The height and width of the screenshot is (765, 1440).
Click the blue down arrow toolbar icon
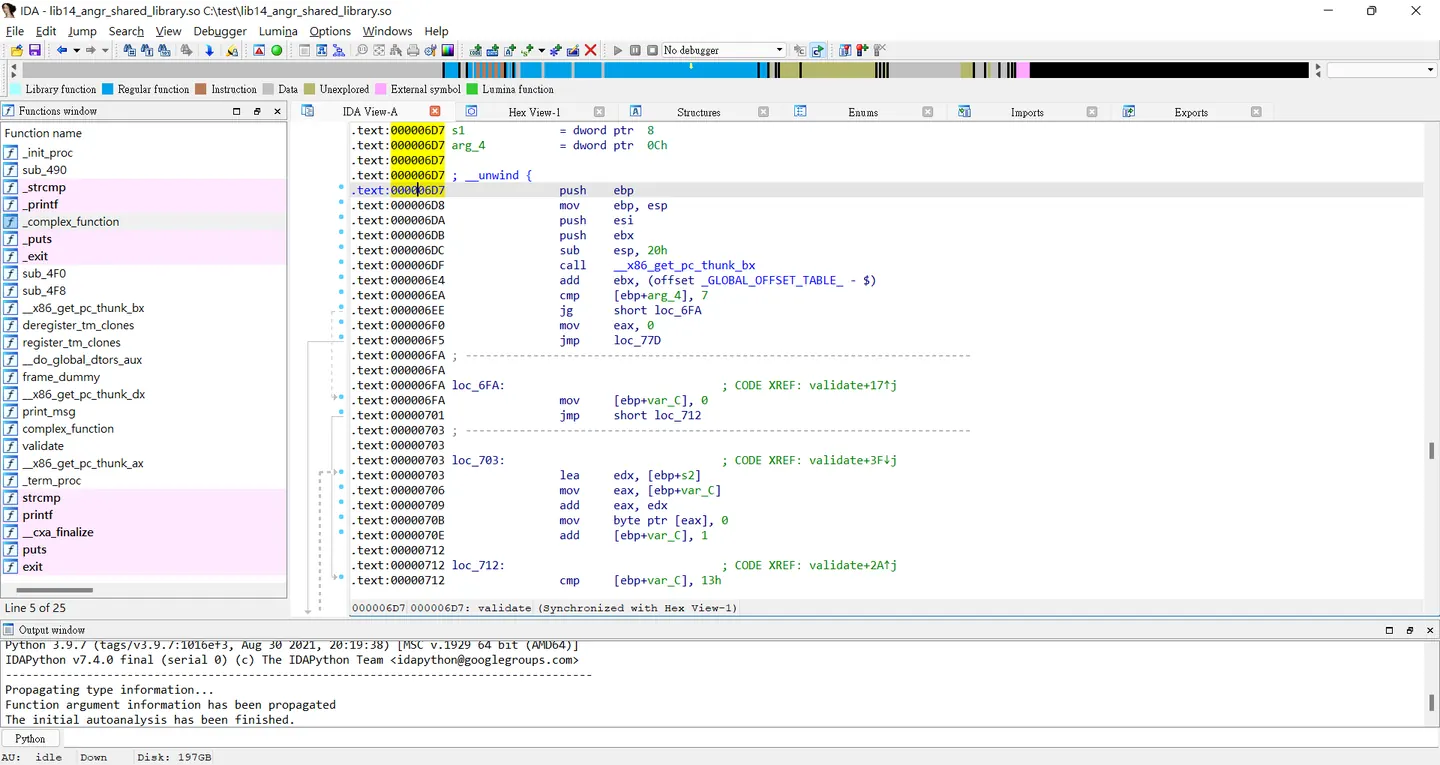tap(209, 50)
